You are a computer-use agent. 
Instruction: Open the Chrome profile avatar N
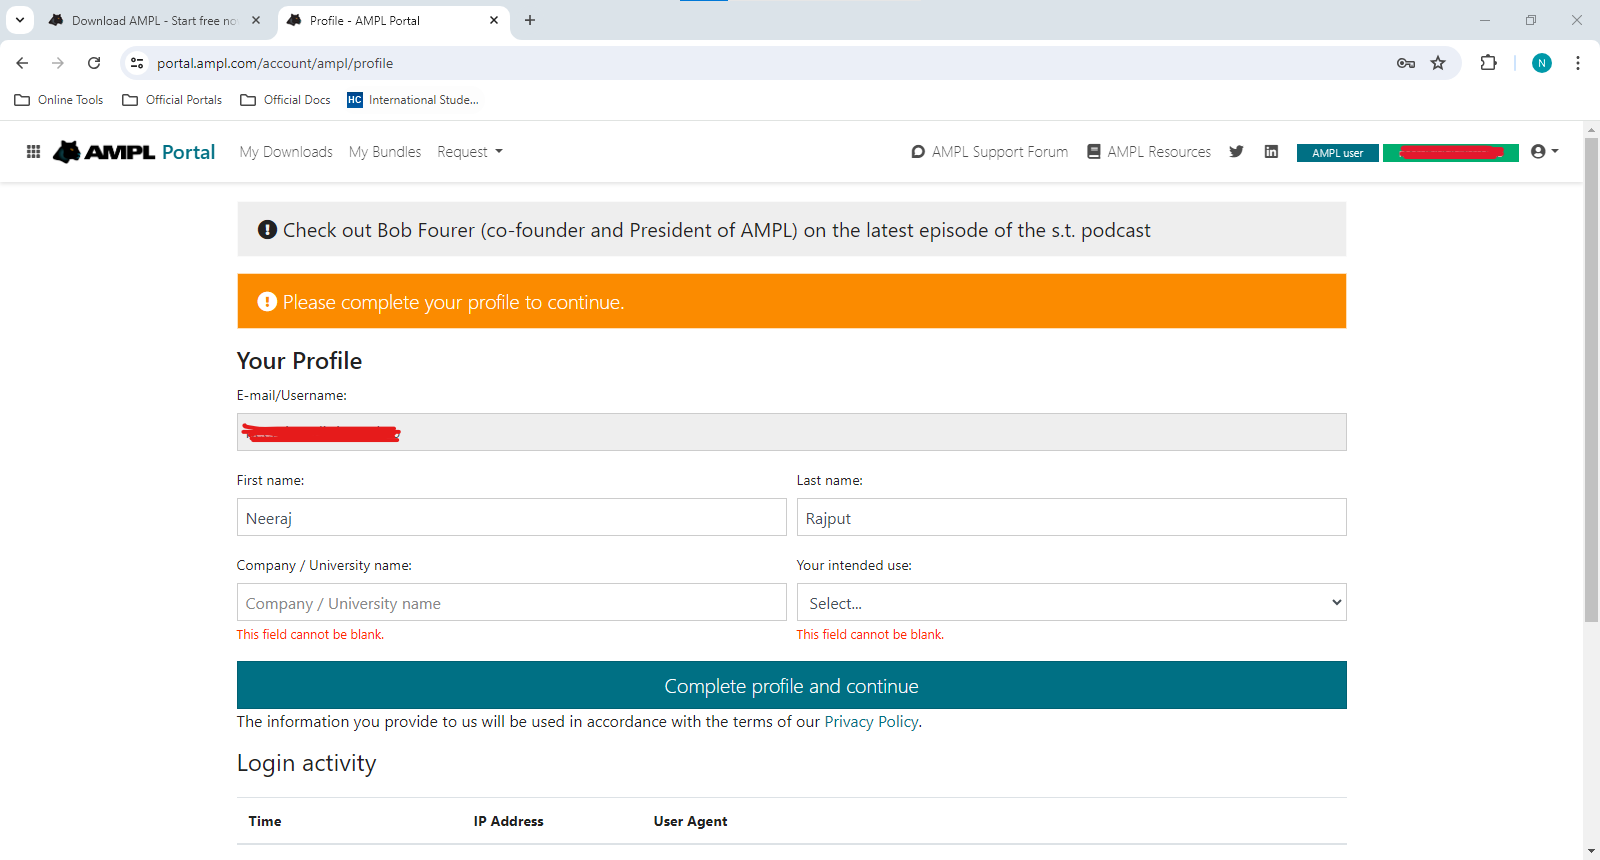click(x=1542, y=63)
